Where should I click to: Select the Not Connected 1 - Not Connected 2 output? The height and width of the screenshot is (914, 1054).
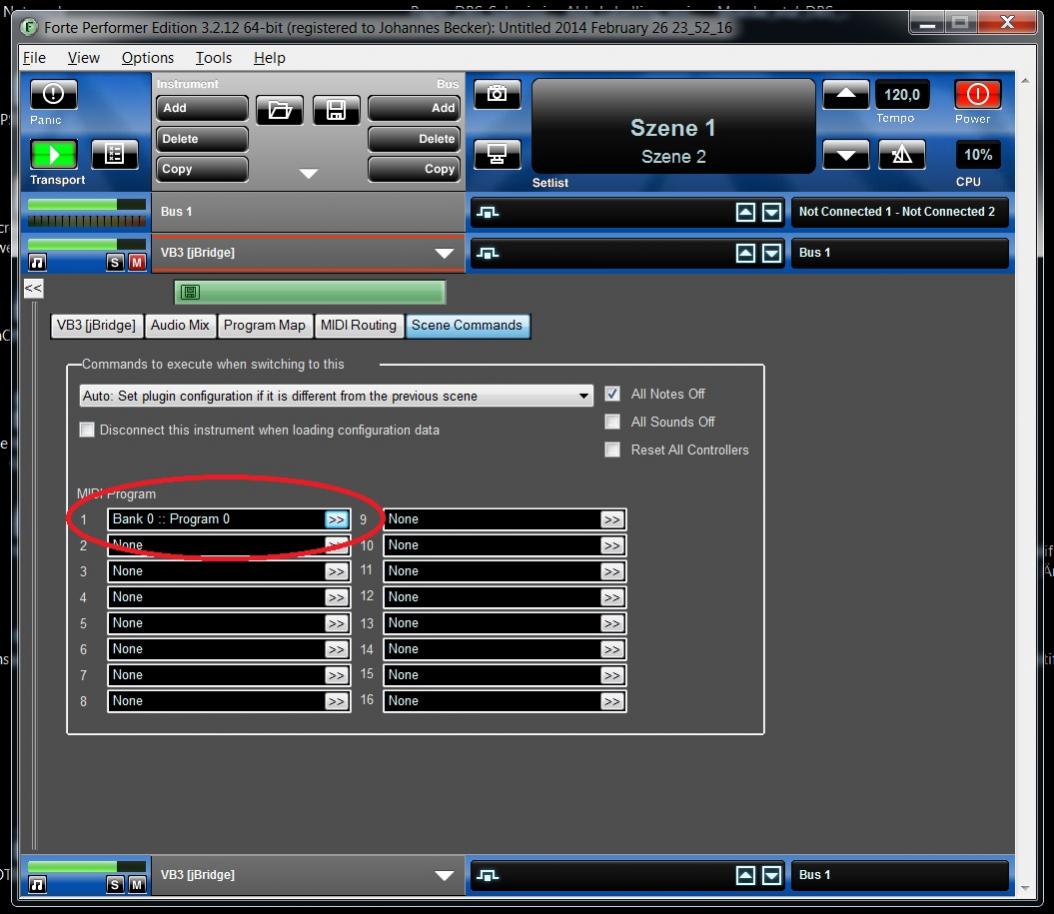[899, 212]
